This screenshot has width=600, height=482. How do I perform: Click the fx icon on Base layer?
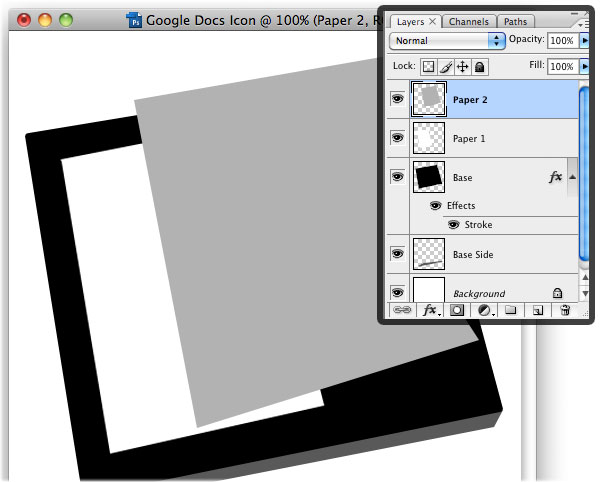point(555,177)
